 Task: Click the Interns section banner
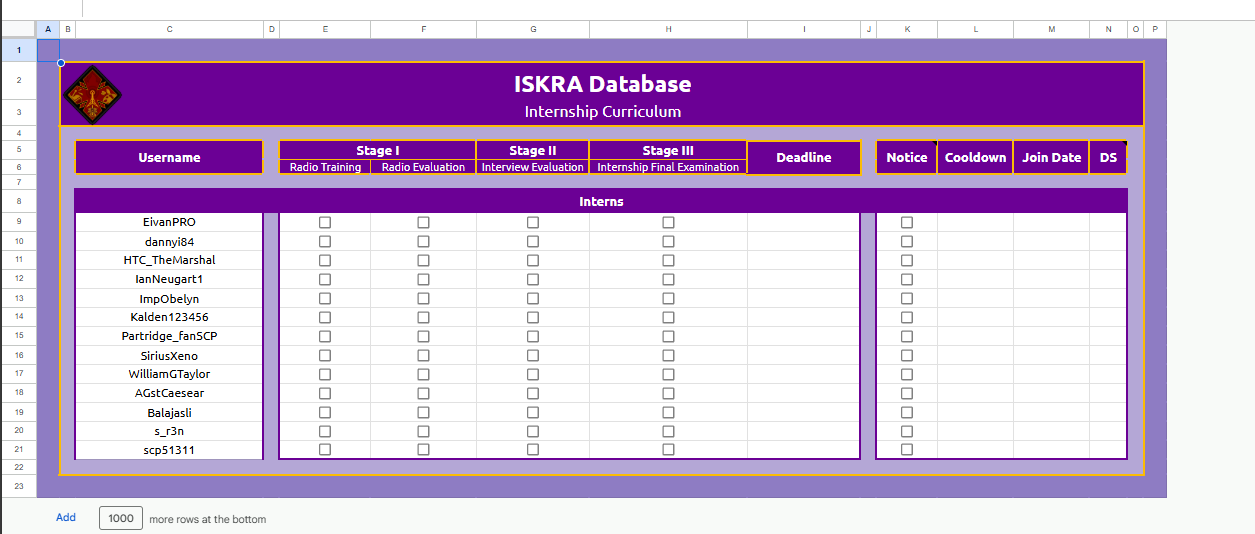tap(601, 201)
